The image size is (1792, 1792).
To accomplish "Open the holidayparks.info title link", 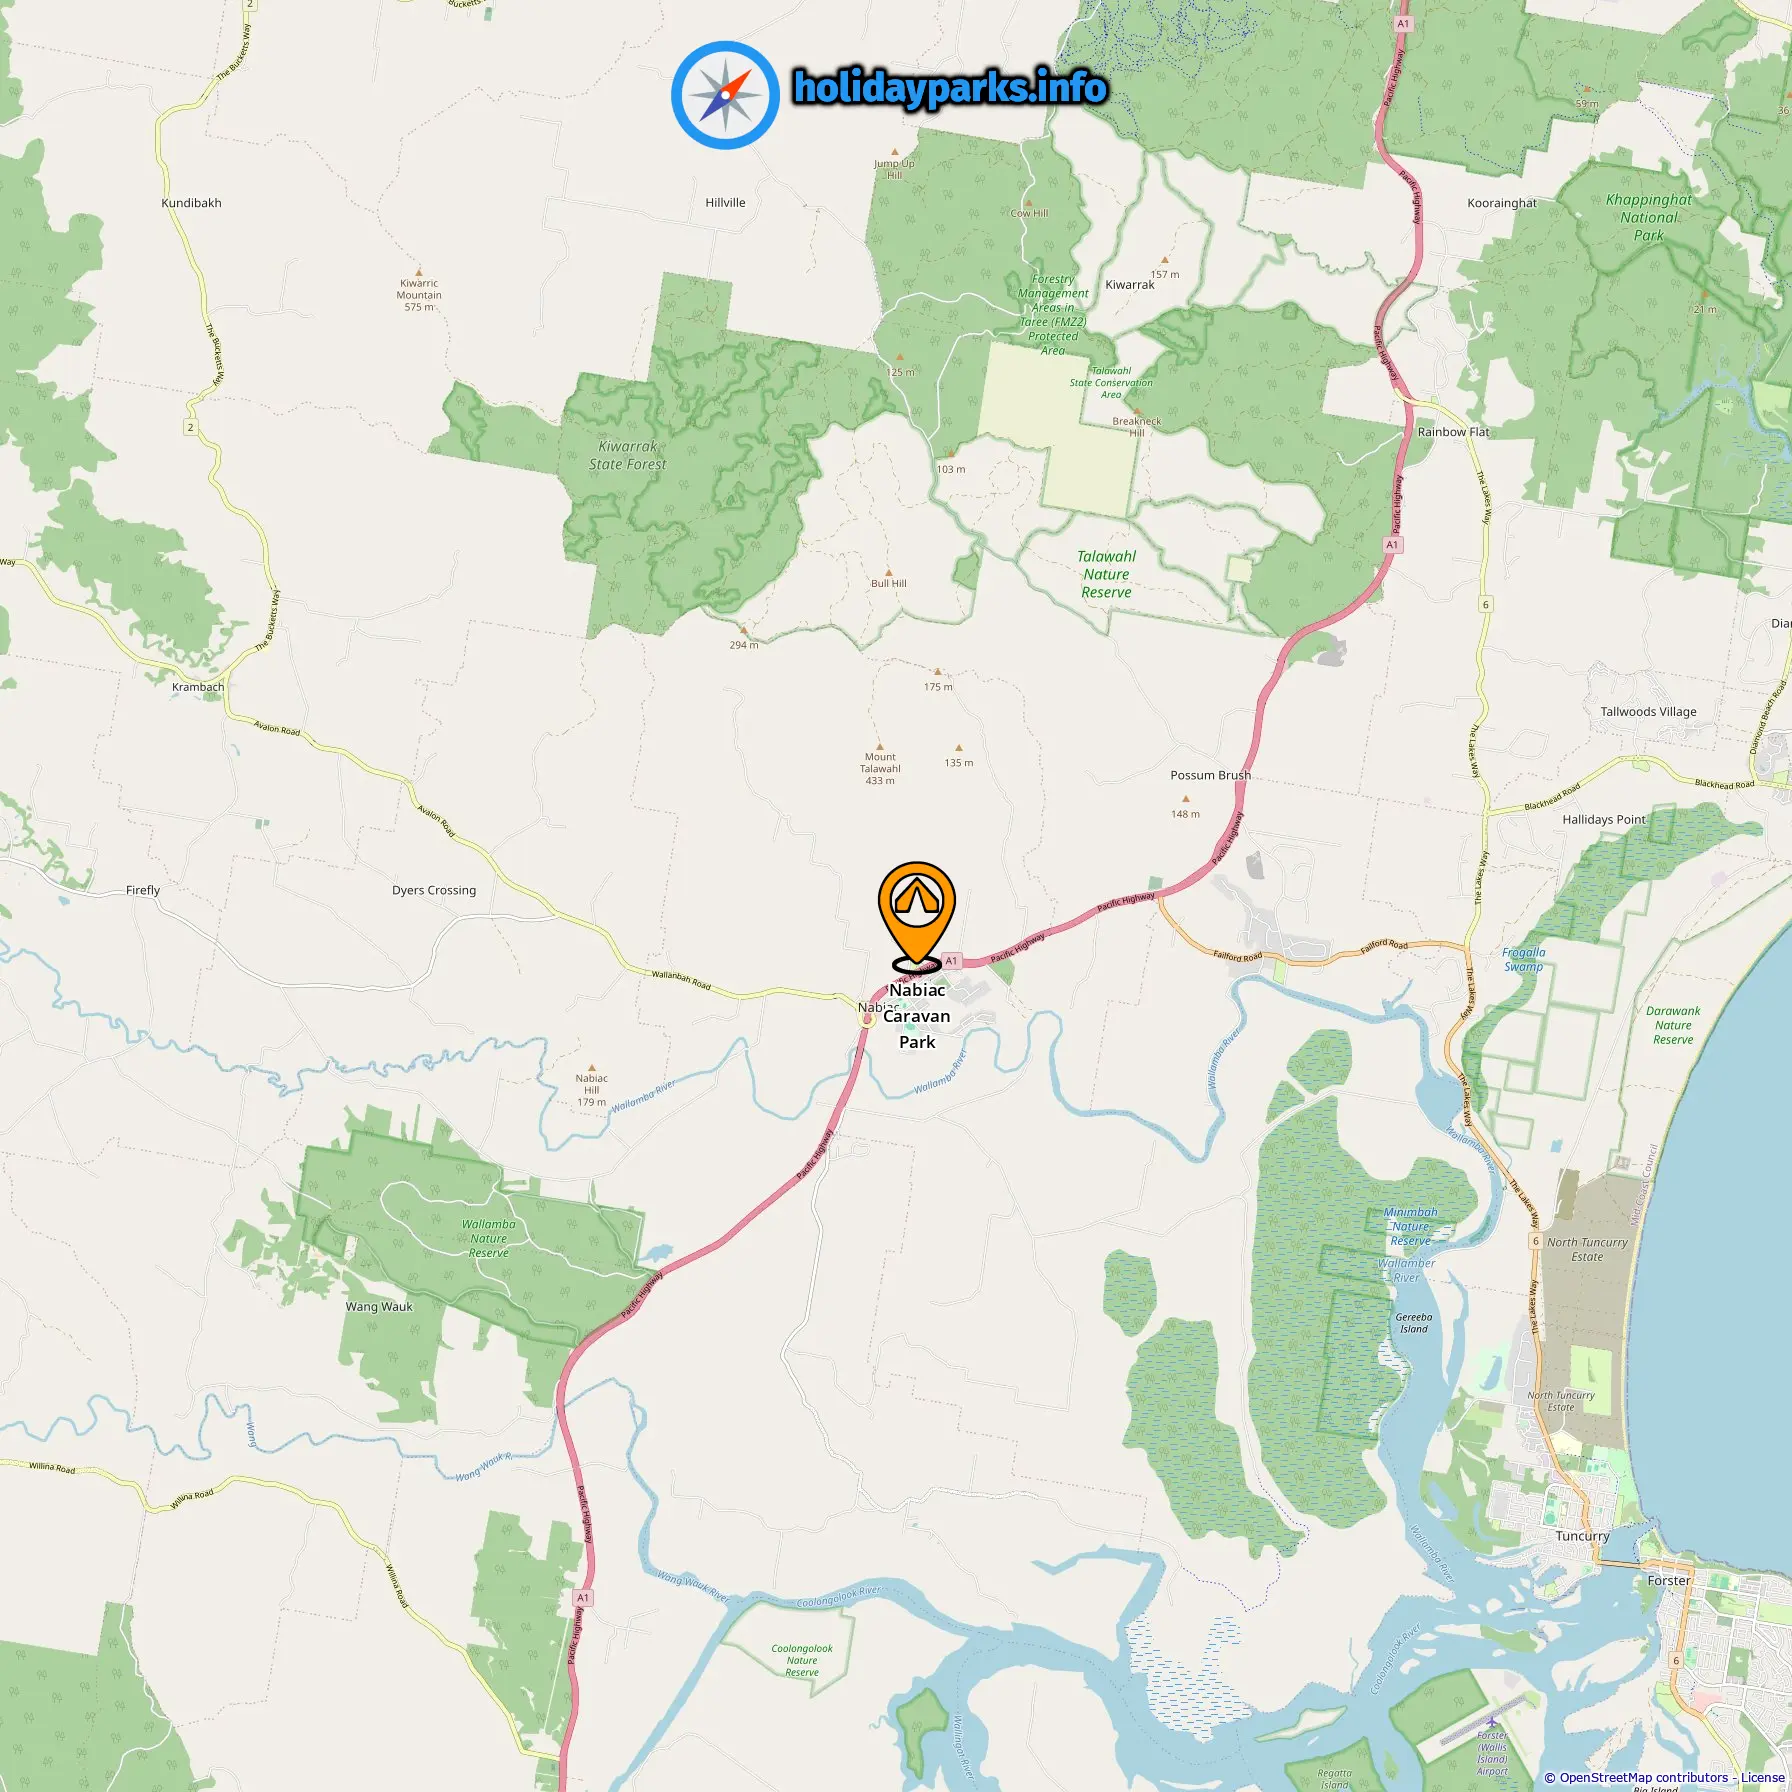I will [x=950, y=88].
